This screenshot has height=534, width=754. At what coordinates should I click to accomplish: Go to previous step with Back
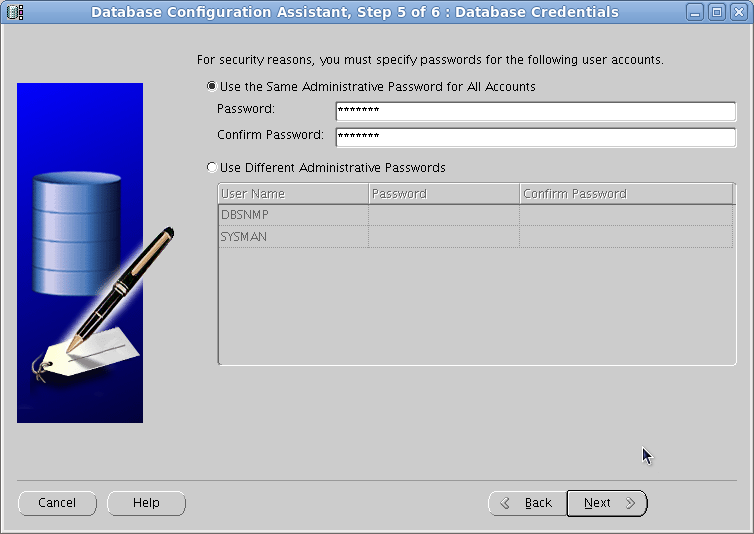pos(528,503)
